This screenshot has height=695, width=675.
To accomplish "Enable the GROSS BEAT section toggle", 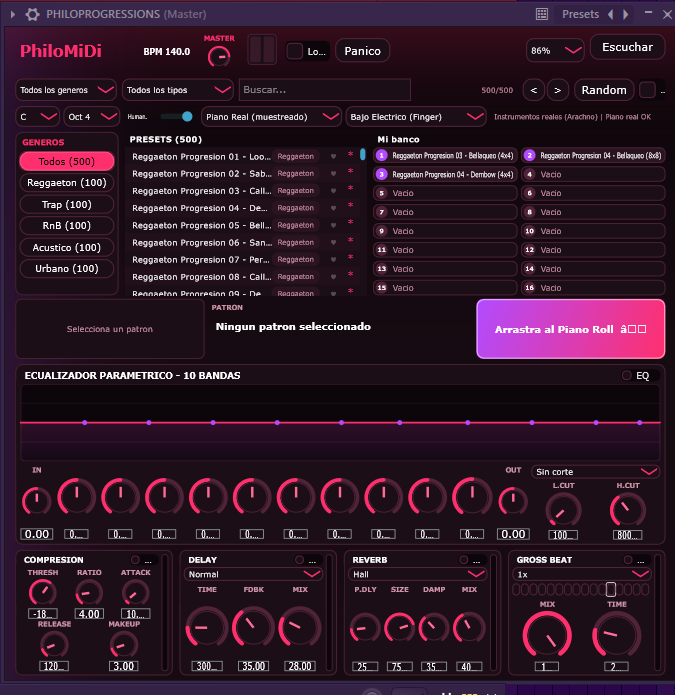I will coord(628,560).
